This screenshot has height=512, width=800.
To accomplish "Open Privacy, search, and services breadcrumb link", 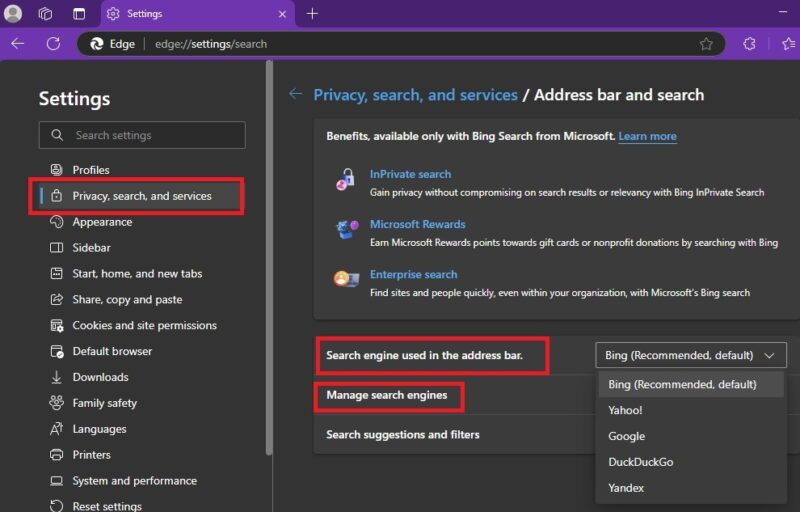I will point(415,95).
